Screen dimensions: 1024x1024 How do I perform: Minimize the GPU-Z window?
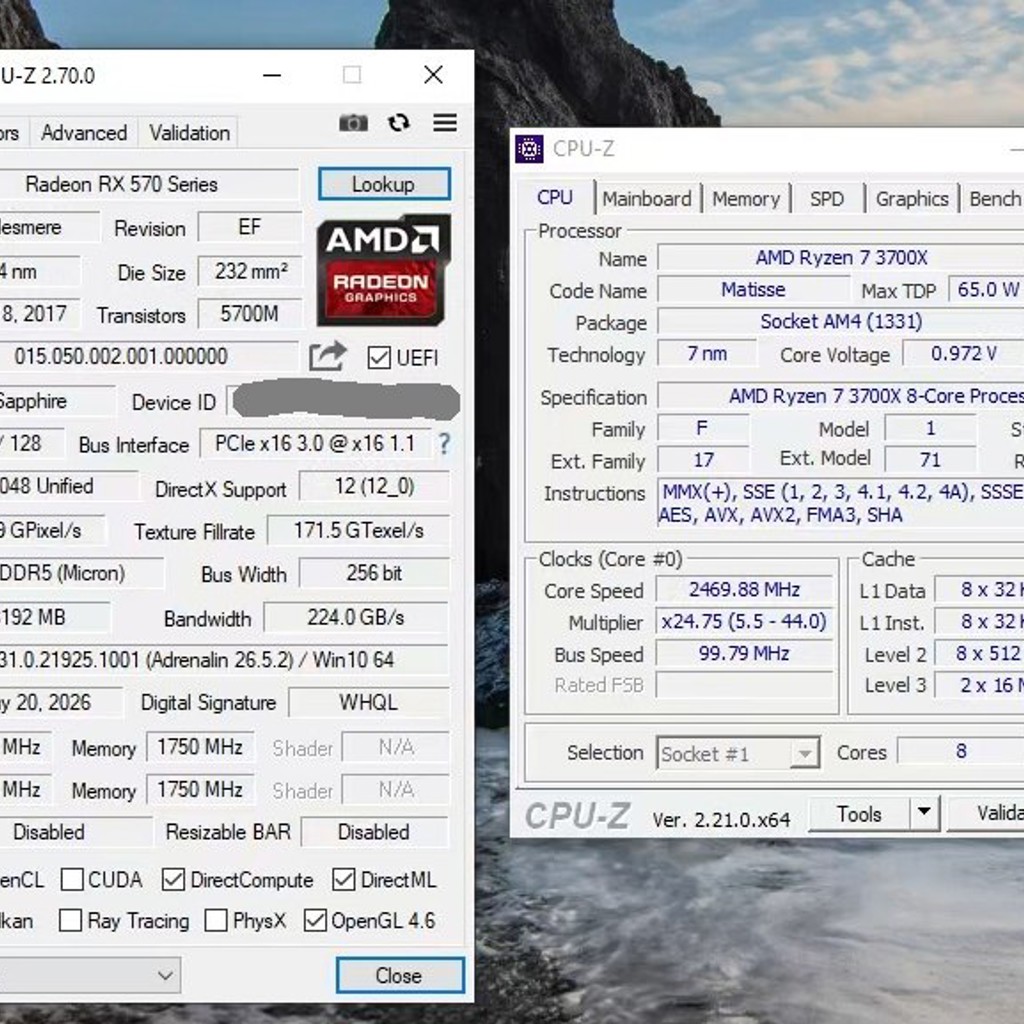point(272,75)
